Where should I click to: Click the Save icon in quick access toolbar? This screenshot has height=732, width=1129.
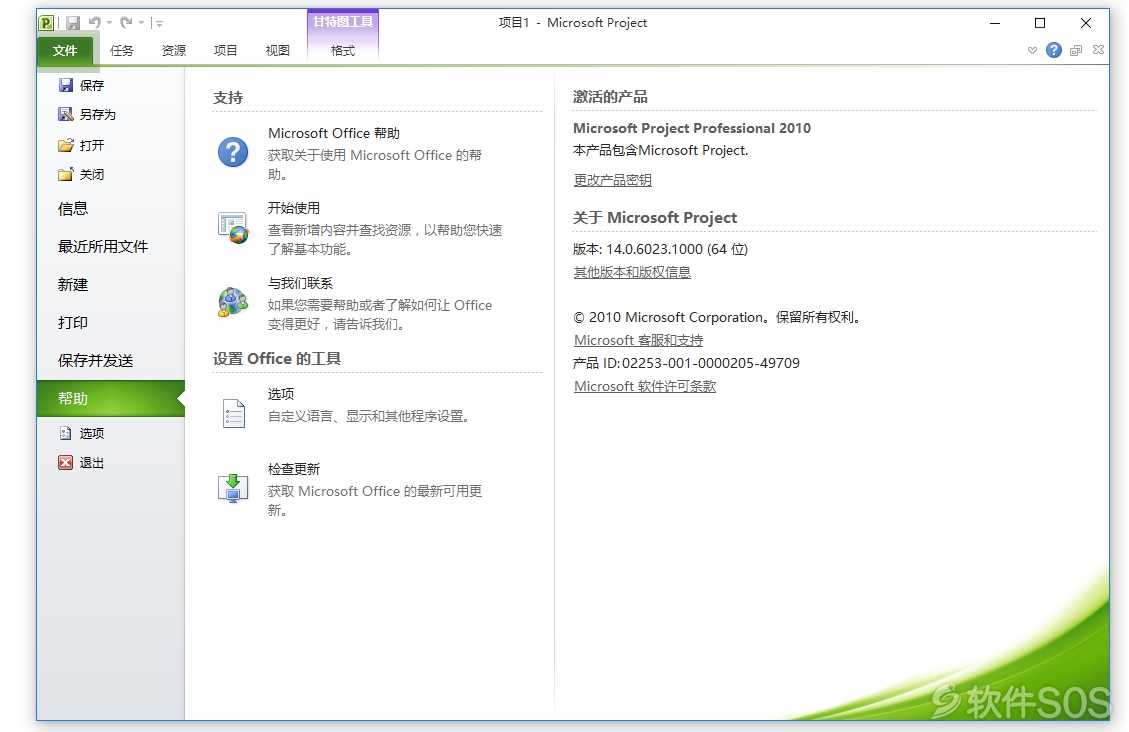pyautogui.click(x=73, y=23)
